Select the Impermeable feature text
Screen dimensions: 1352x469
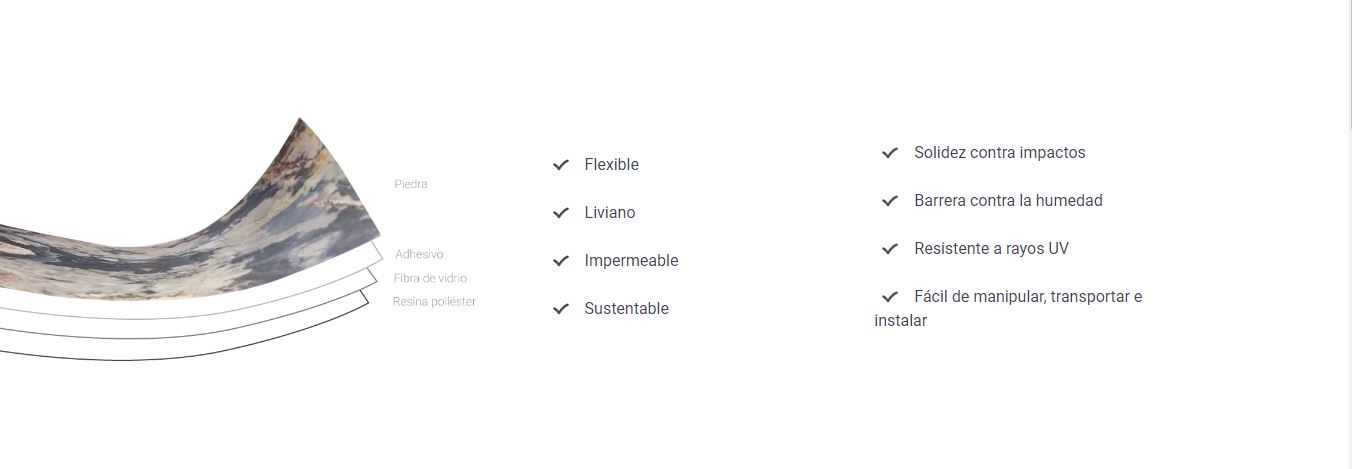[x=631, y=261]
